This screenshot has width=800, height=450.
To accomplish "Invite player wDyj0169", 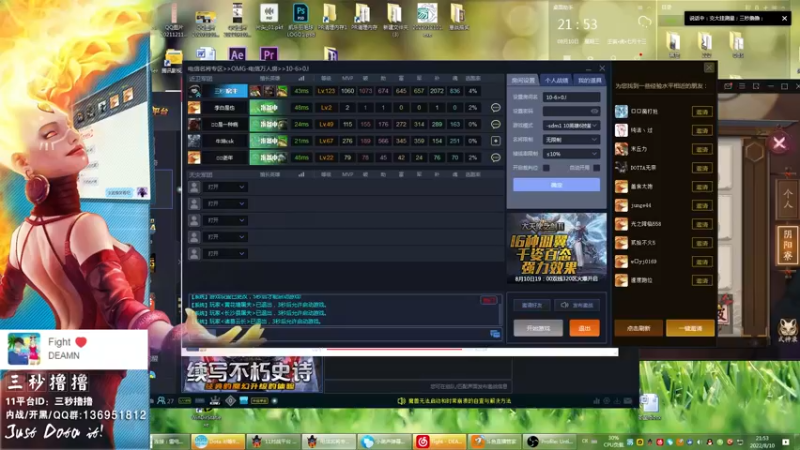I will click(702, 262).
